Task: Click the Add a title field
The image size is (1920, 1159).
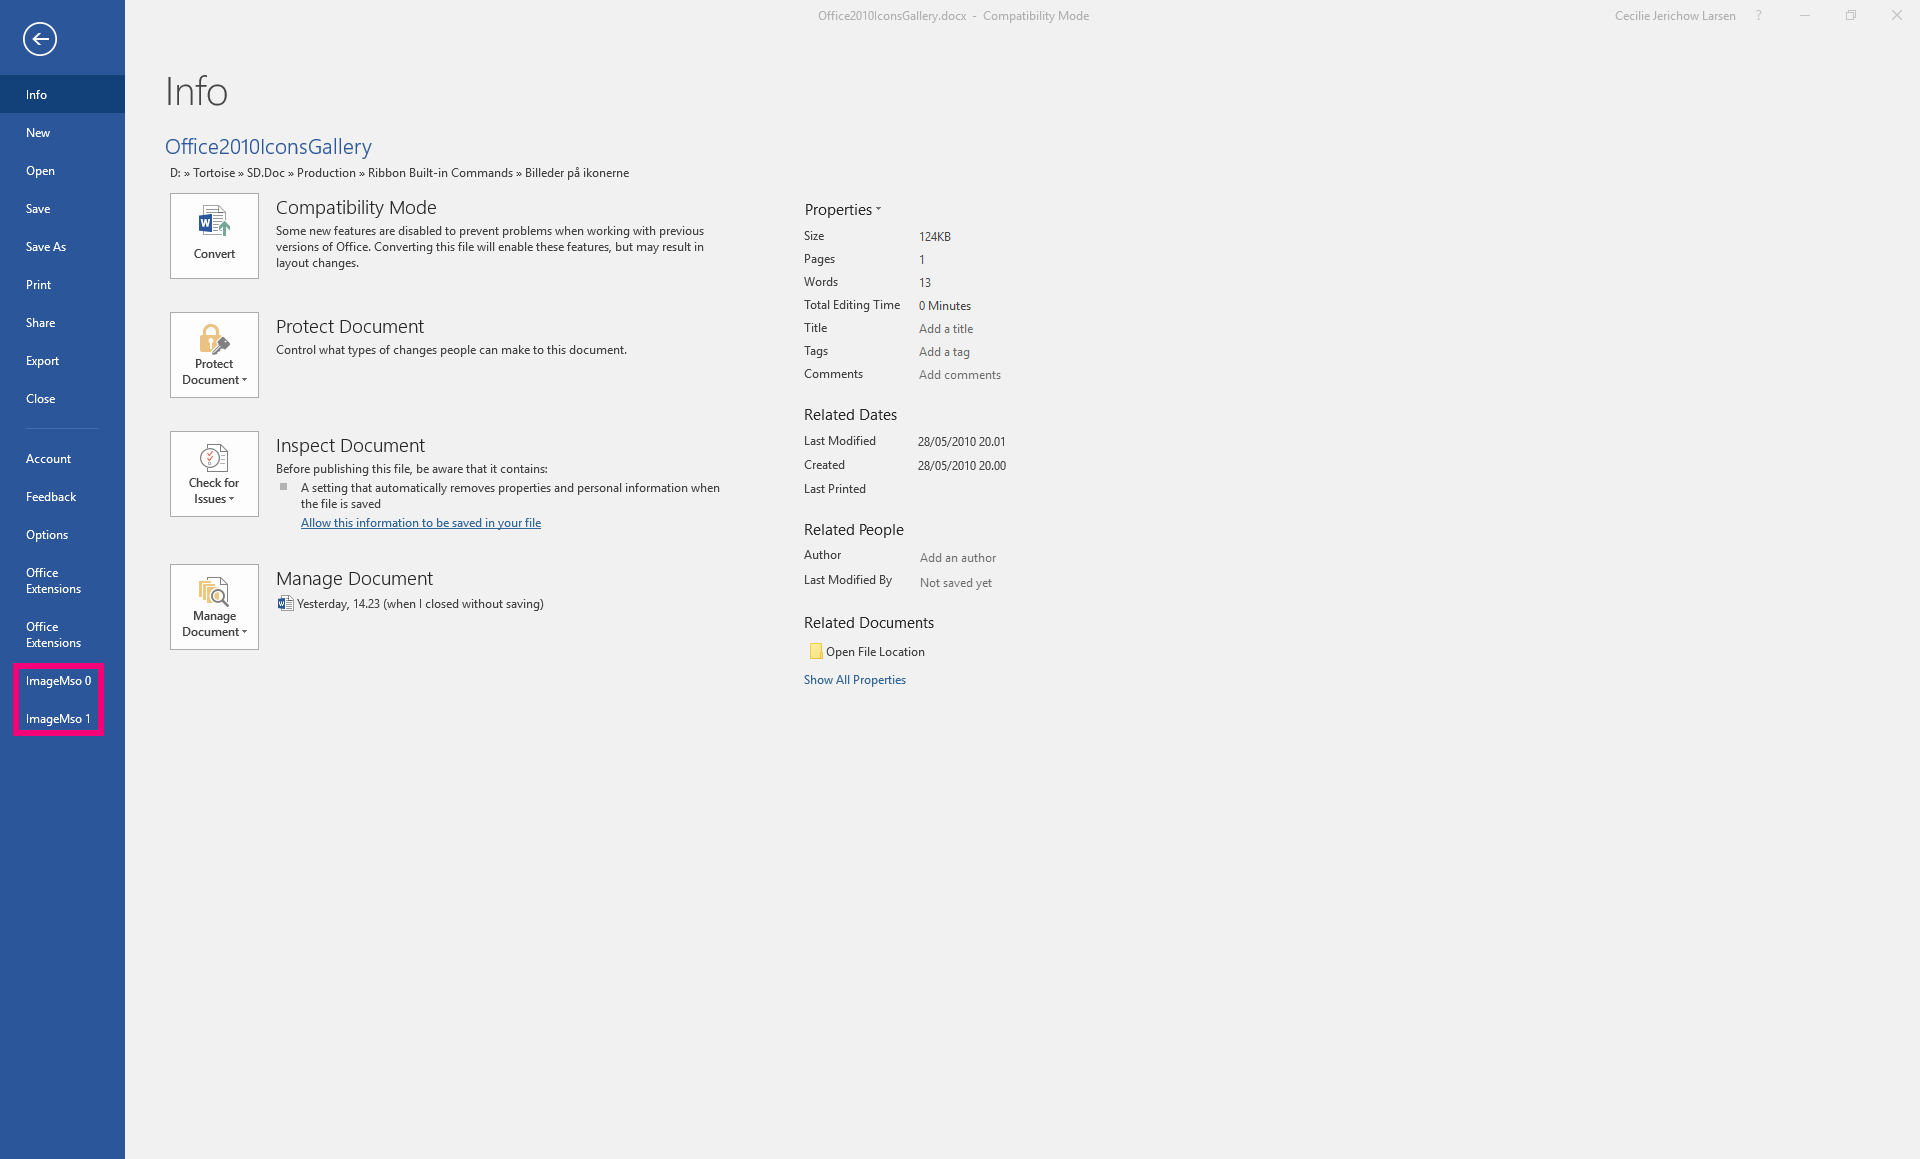Action: [x=946, y=329]
